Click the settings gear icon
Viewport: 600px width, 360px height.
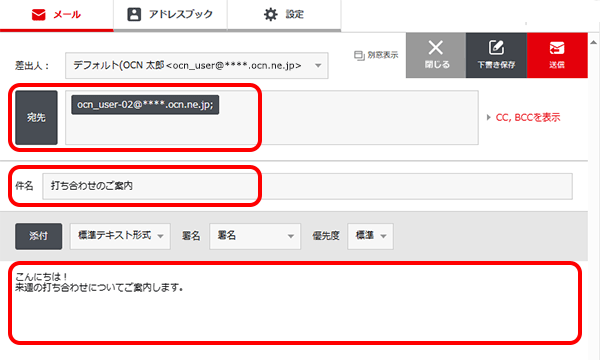click(x=271, y=15)
